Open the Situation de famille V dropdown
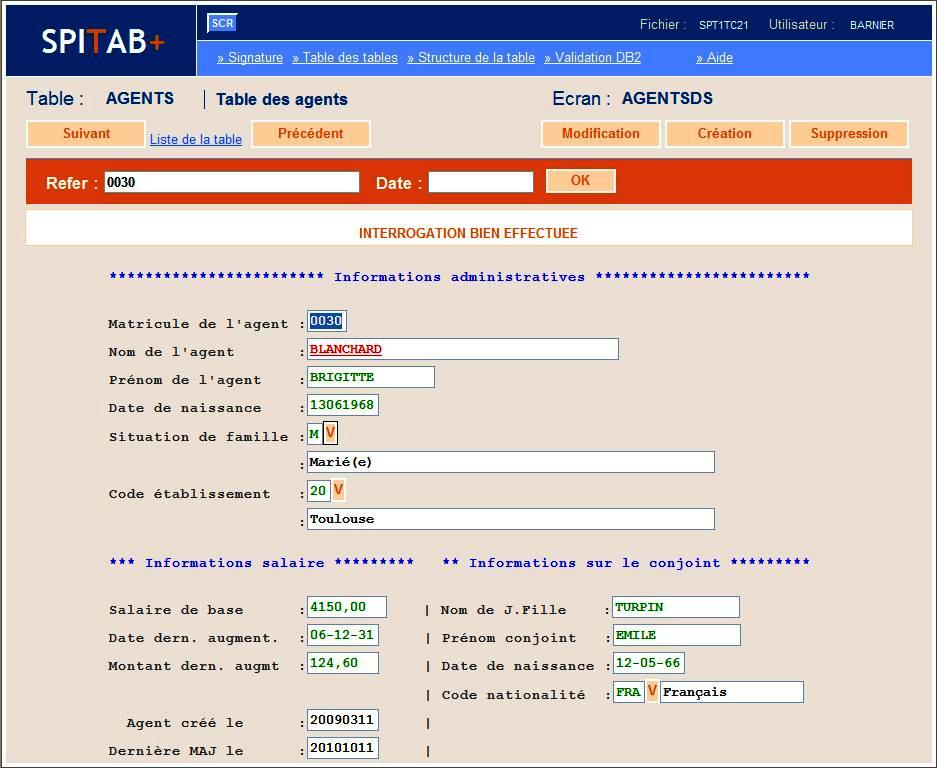 tap(331, 434)
